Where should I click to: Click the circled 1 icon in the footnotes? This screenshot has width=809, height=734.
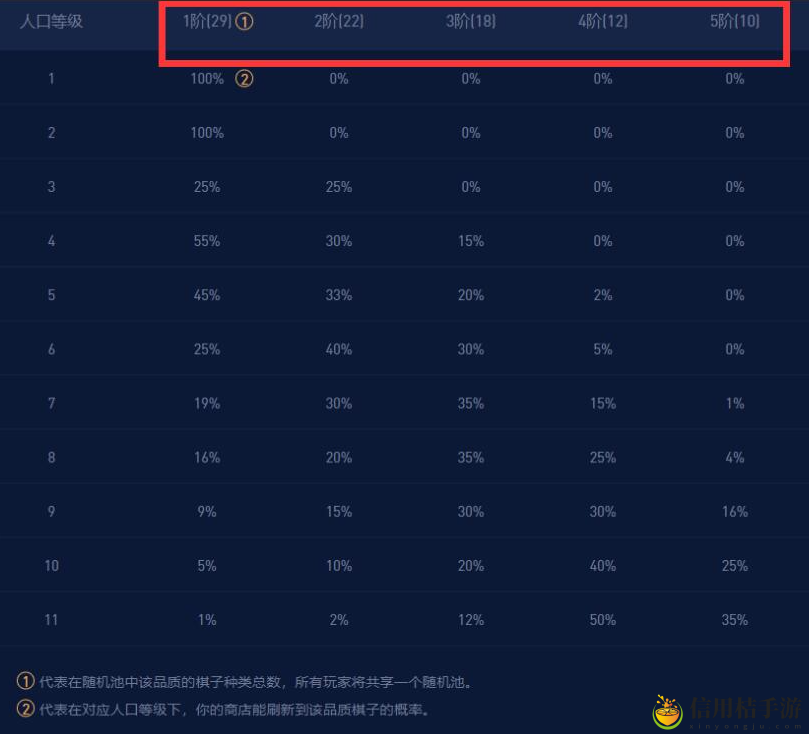click(25, 681)
